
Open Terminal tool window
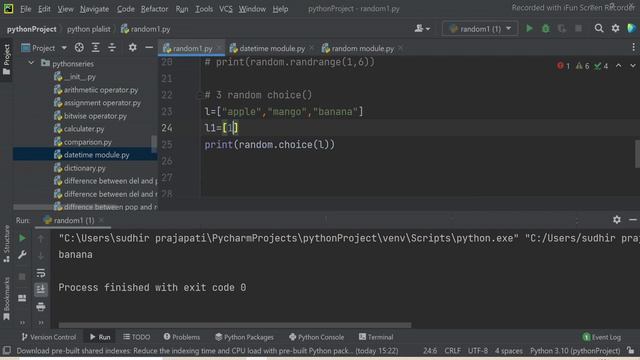pos(376,337)
